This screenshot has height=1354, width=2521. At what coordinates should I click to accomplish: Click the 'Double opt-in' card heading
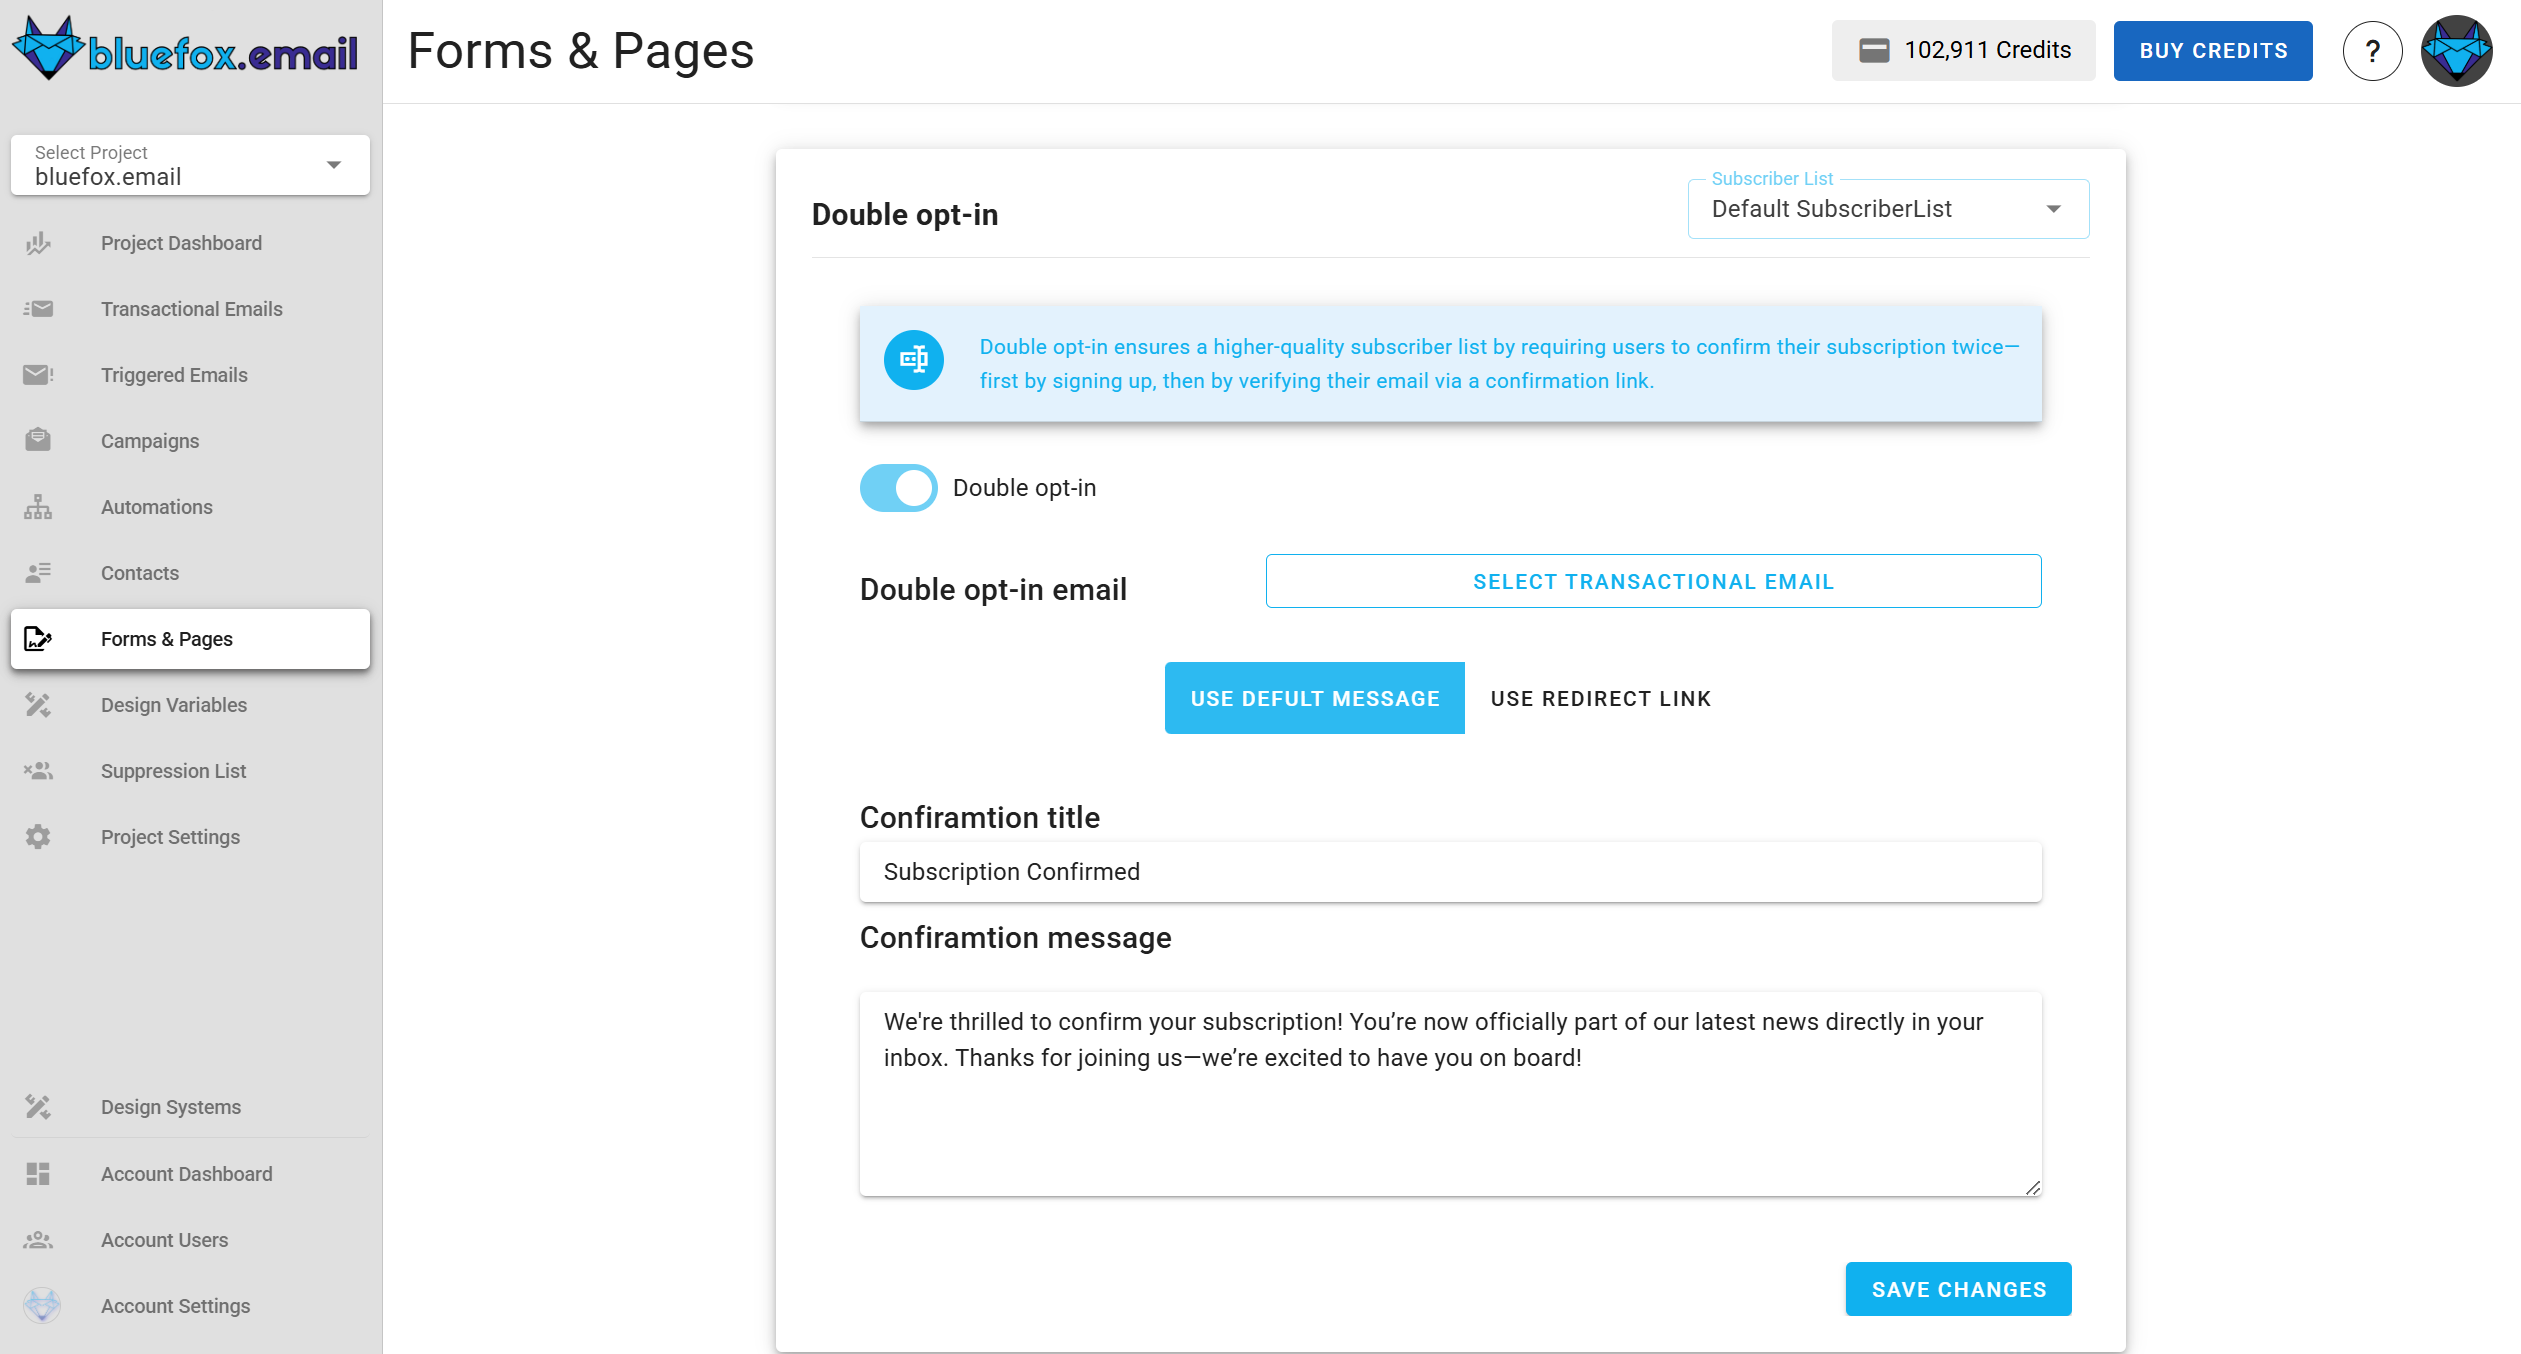905,214
